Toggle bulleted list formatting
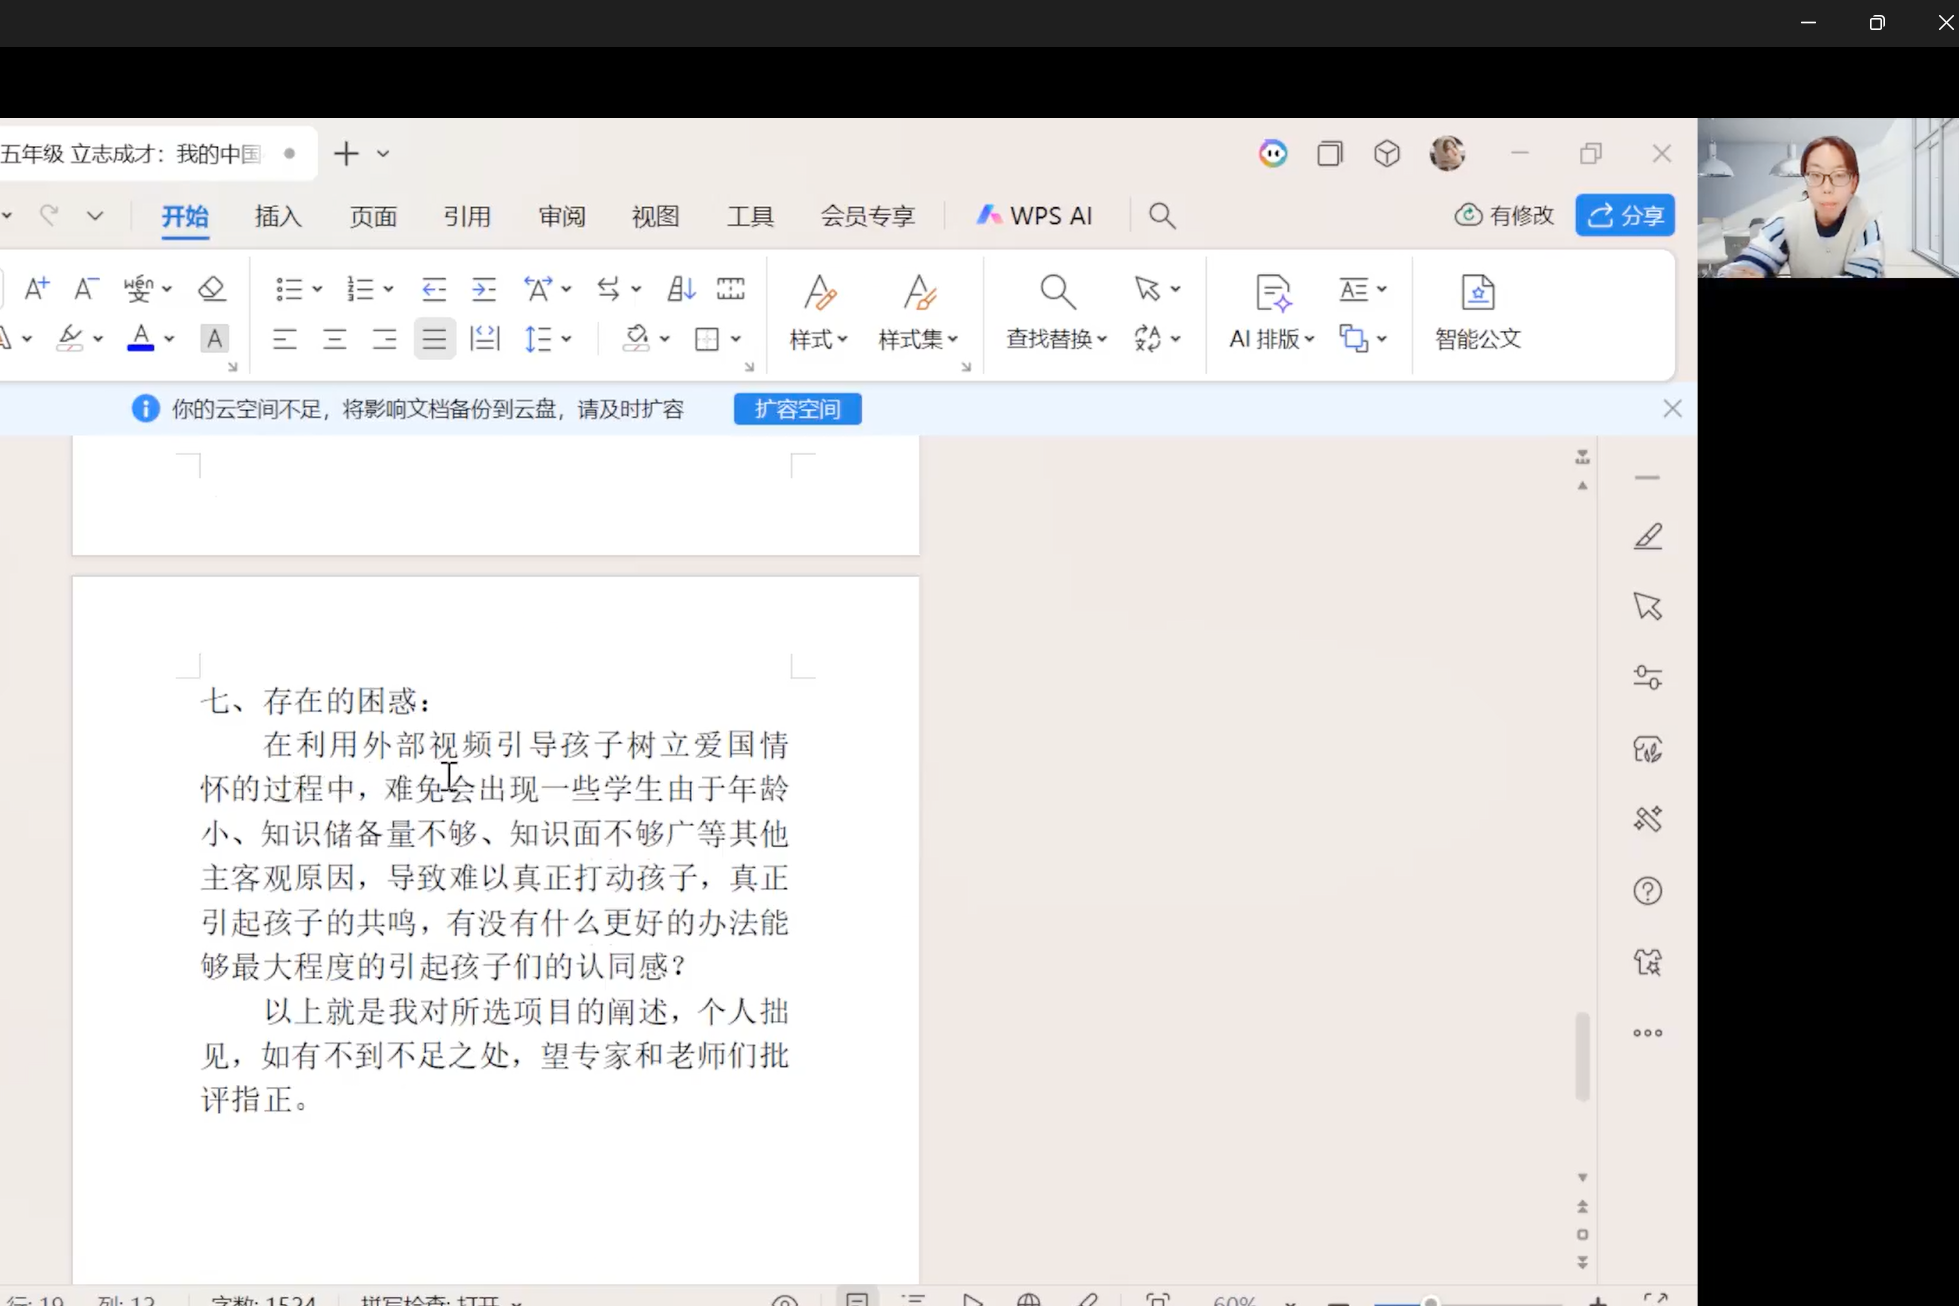This screenshot has width=1959, height=1306. click(291, 288)
